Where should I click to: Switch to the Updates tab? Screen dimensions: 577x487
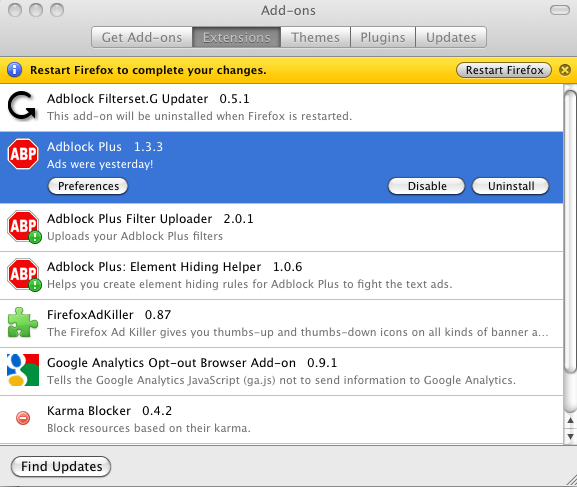point(451,37)
